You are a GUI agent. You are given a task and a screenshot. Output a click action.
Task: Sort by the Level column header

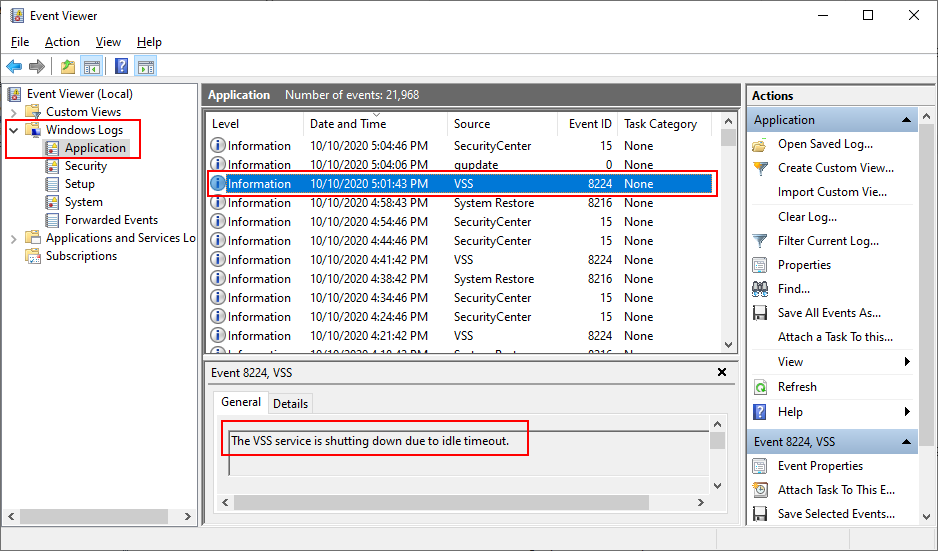[255, 124]
